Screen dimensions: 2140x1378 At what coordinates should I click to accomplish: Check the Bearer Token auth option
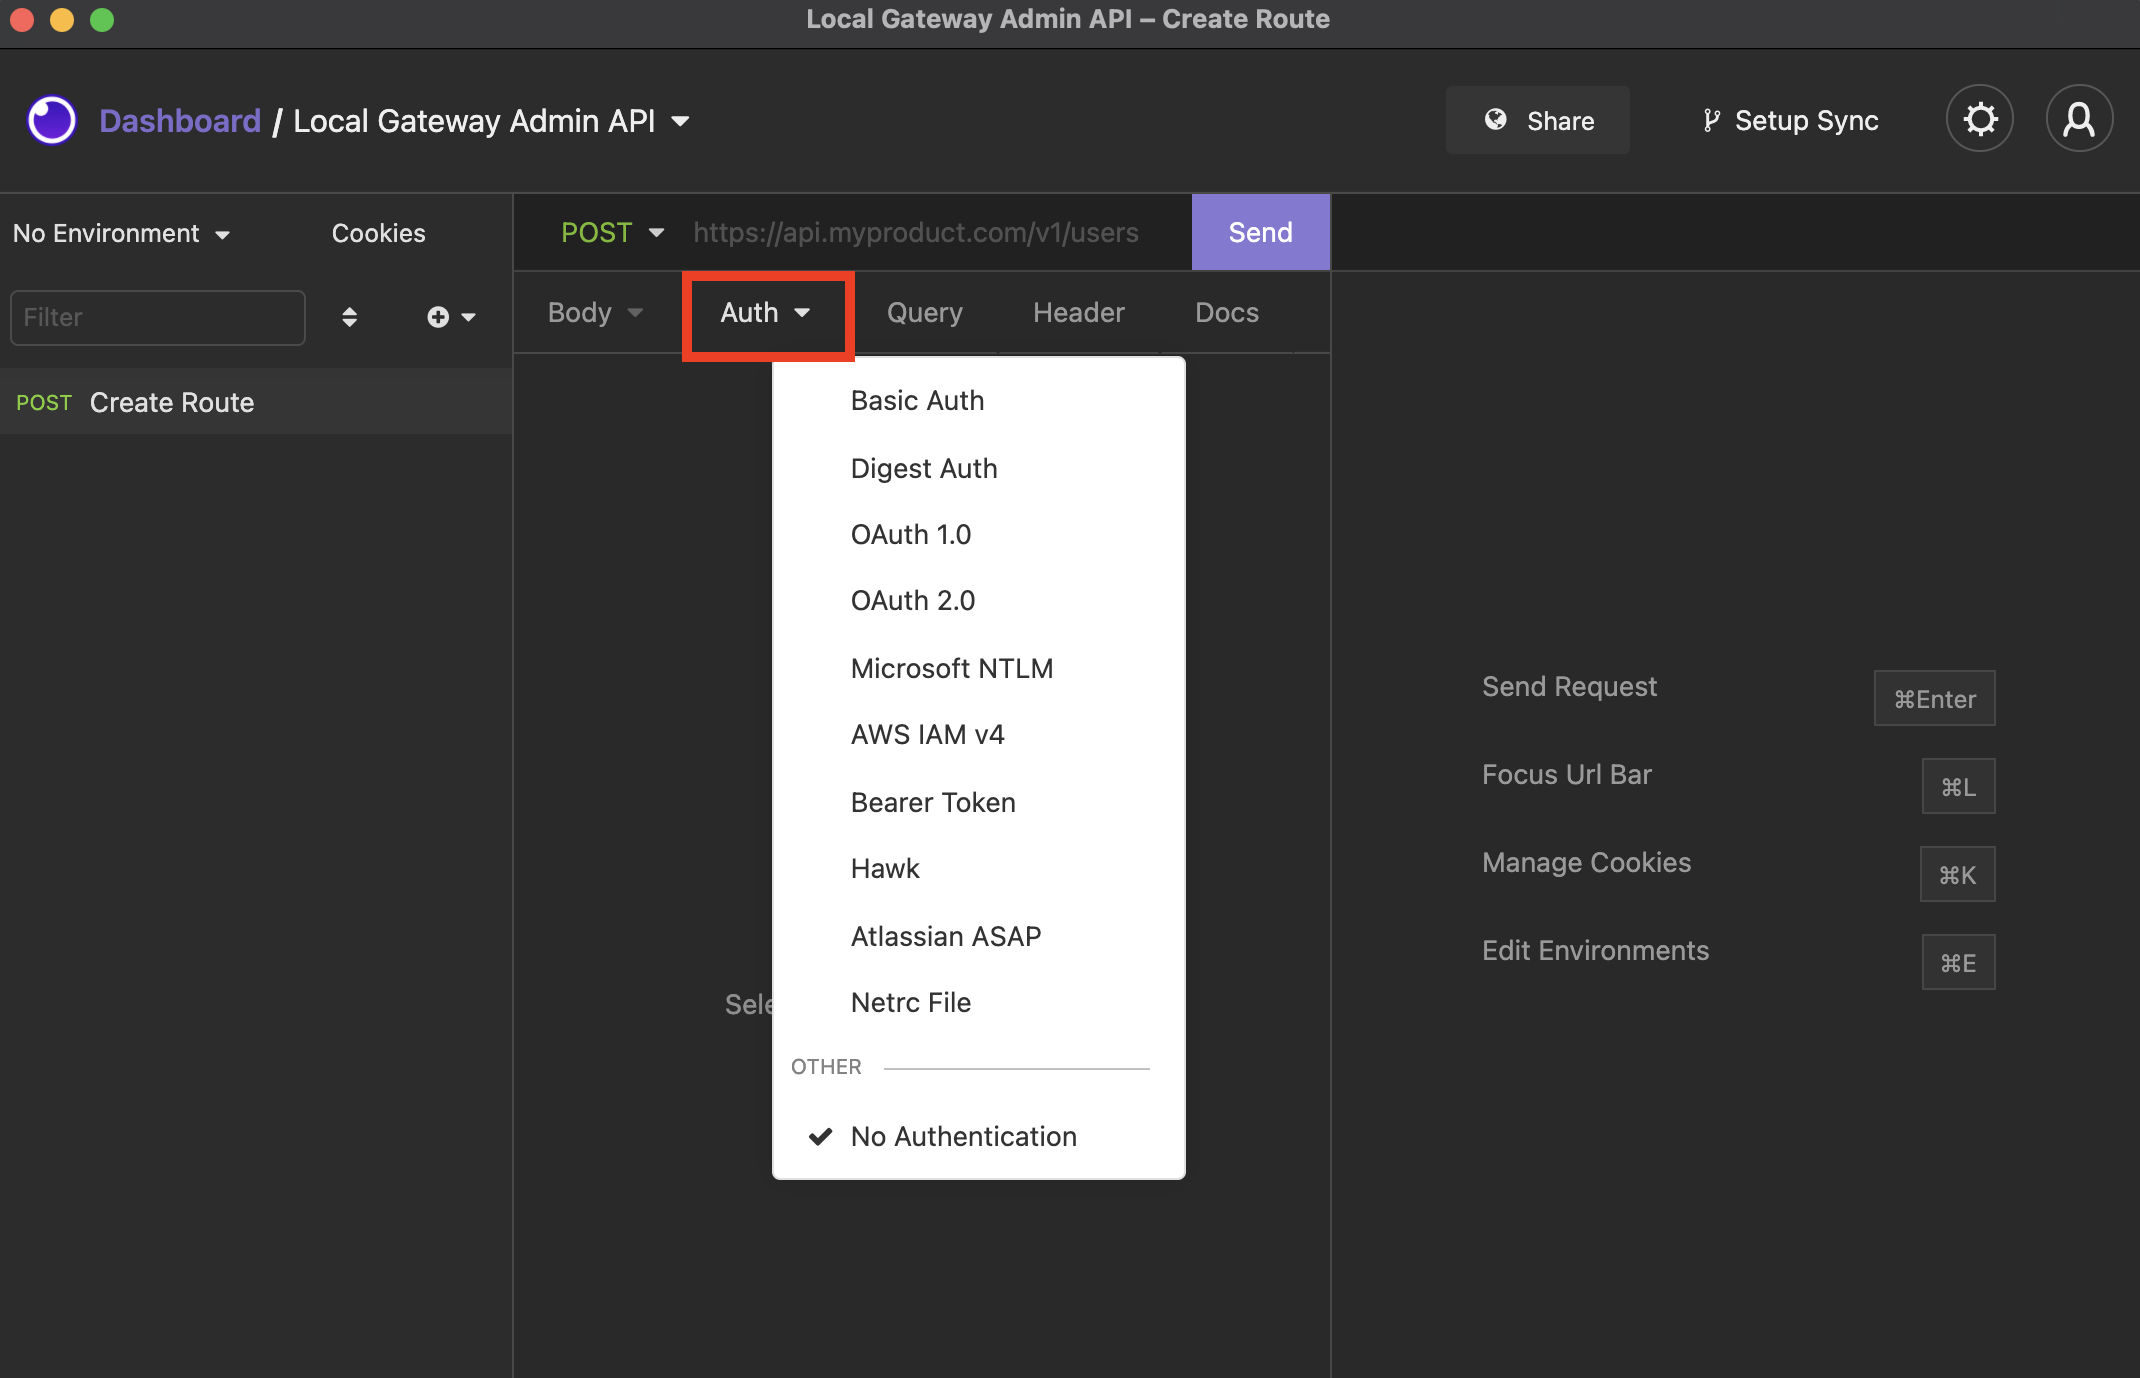(x=933, y=802)
